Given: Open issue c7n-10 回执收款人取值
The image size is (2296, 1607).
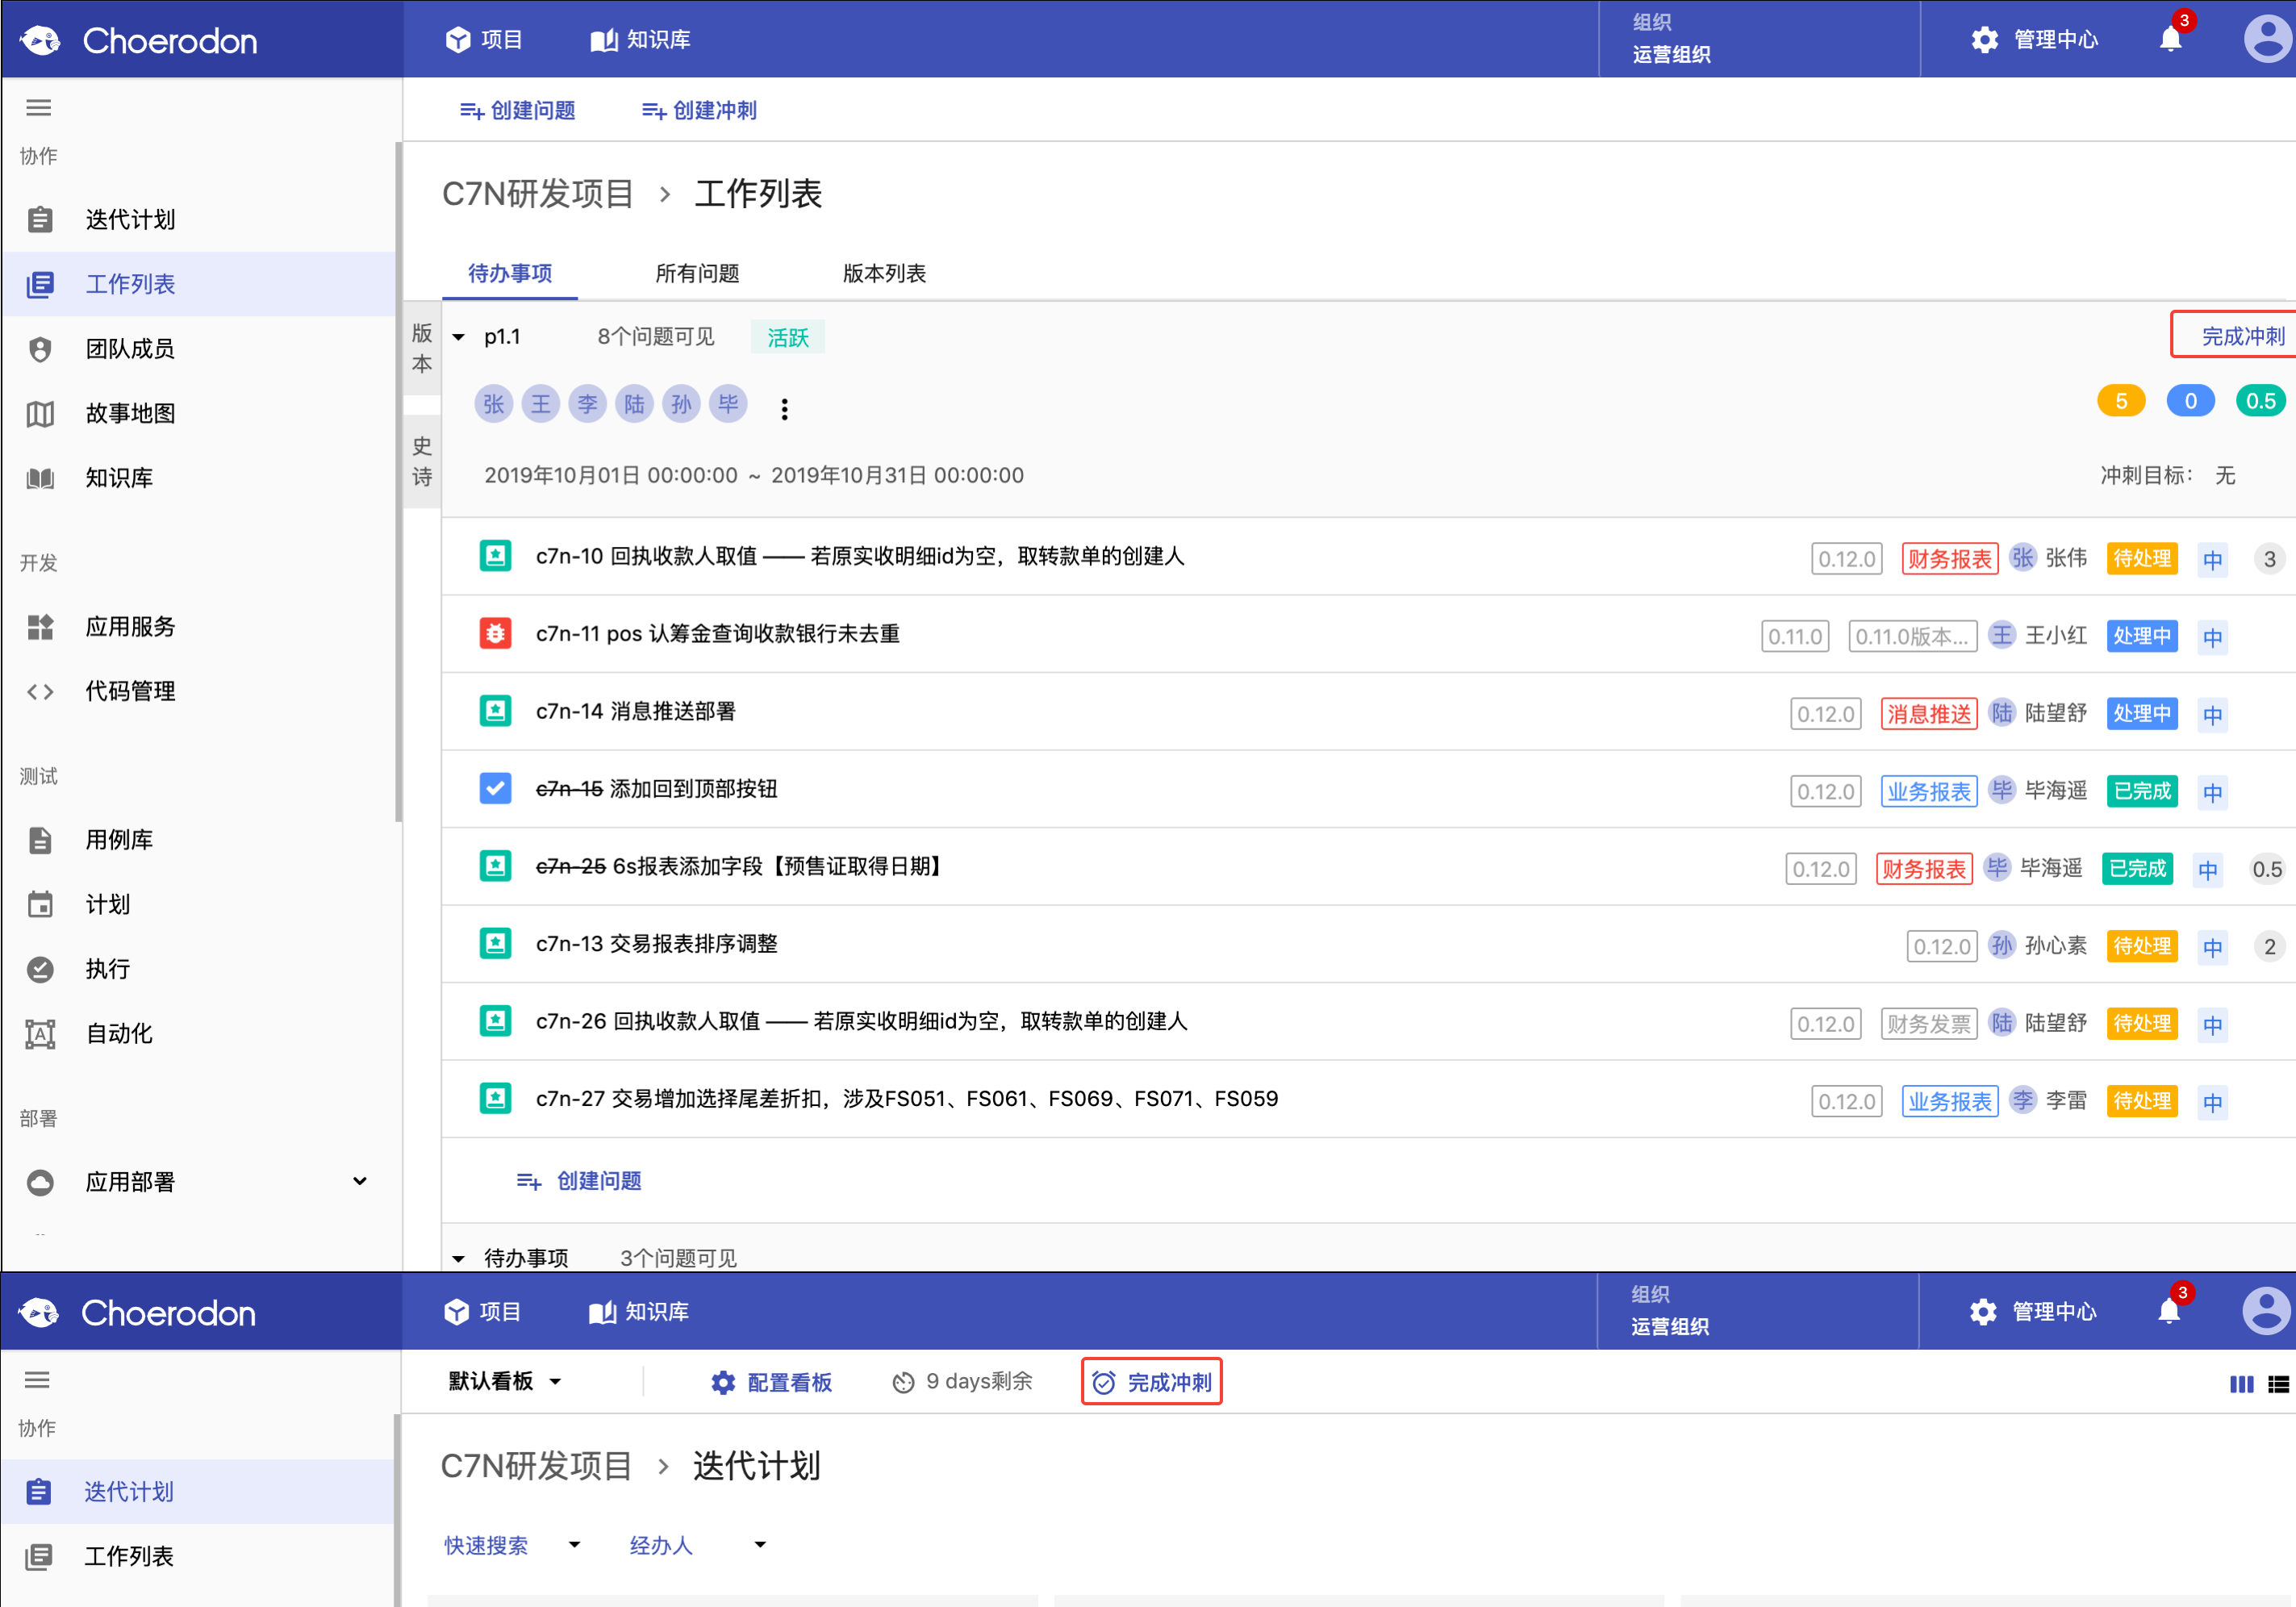Looking at the screenshot, I should (x=861, y=556).
